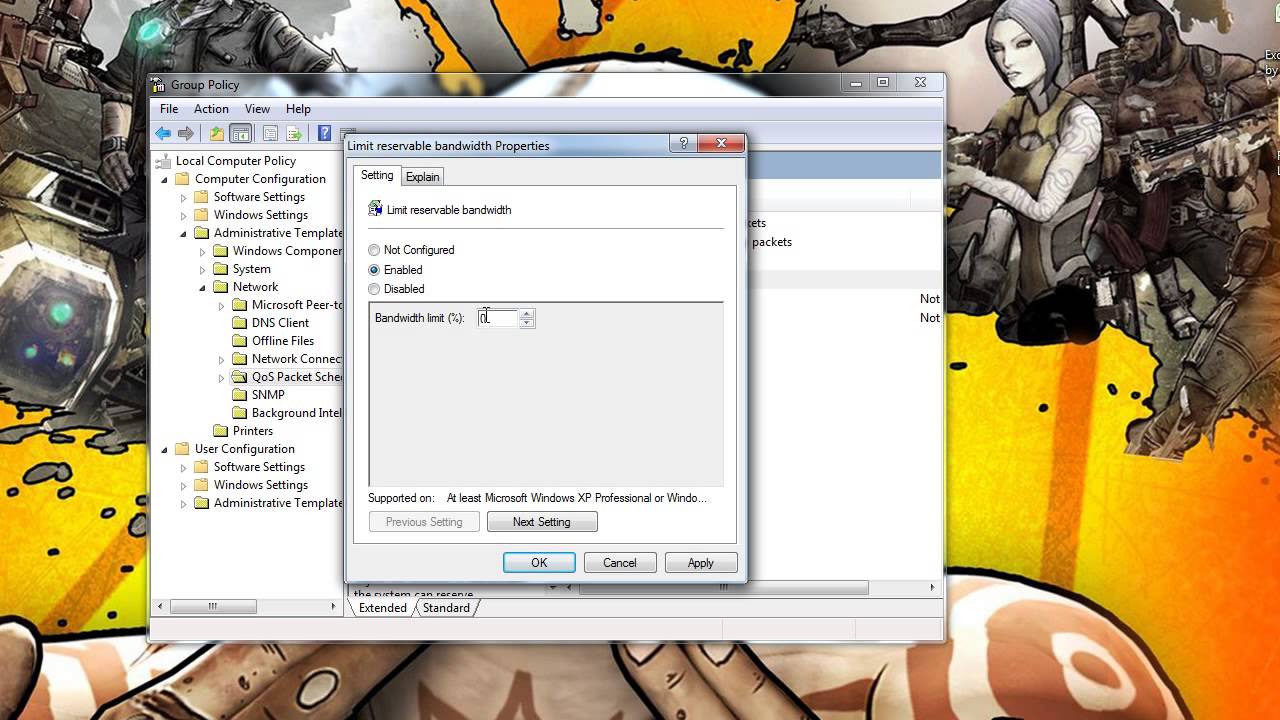This screenshot has width=1280, height=720.
Task: Select the Enabled radio button
Action: point(374,270)
